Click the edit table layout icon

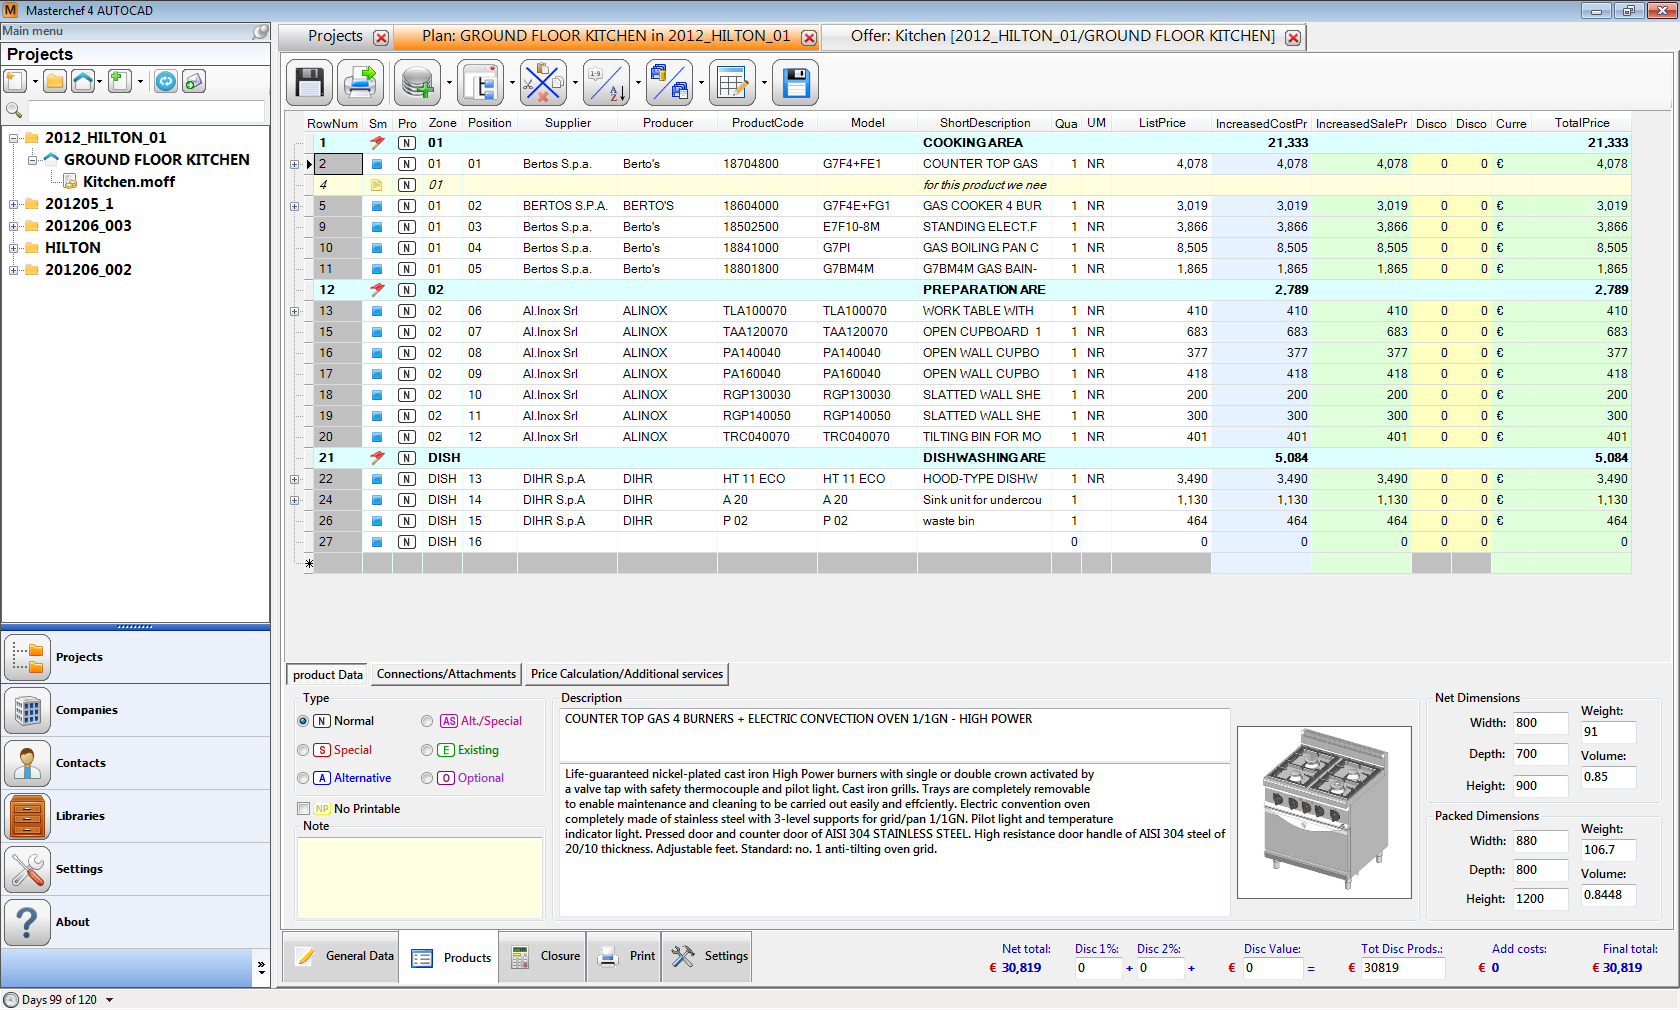point(732,83)
